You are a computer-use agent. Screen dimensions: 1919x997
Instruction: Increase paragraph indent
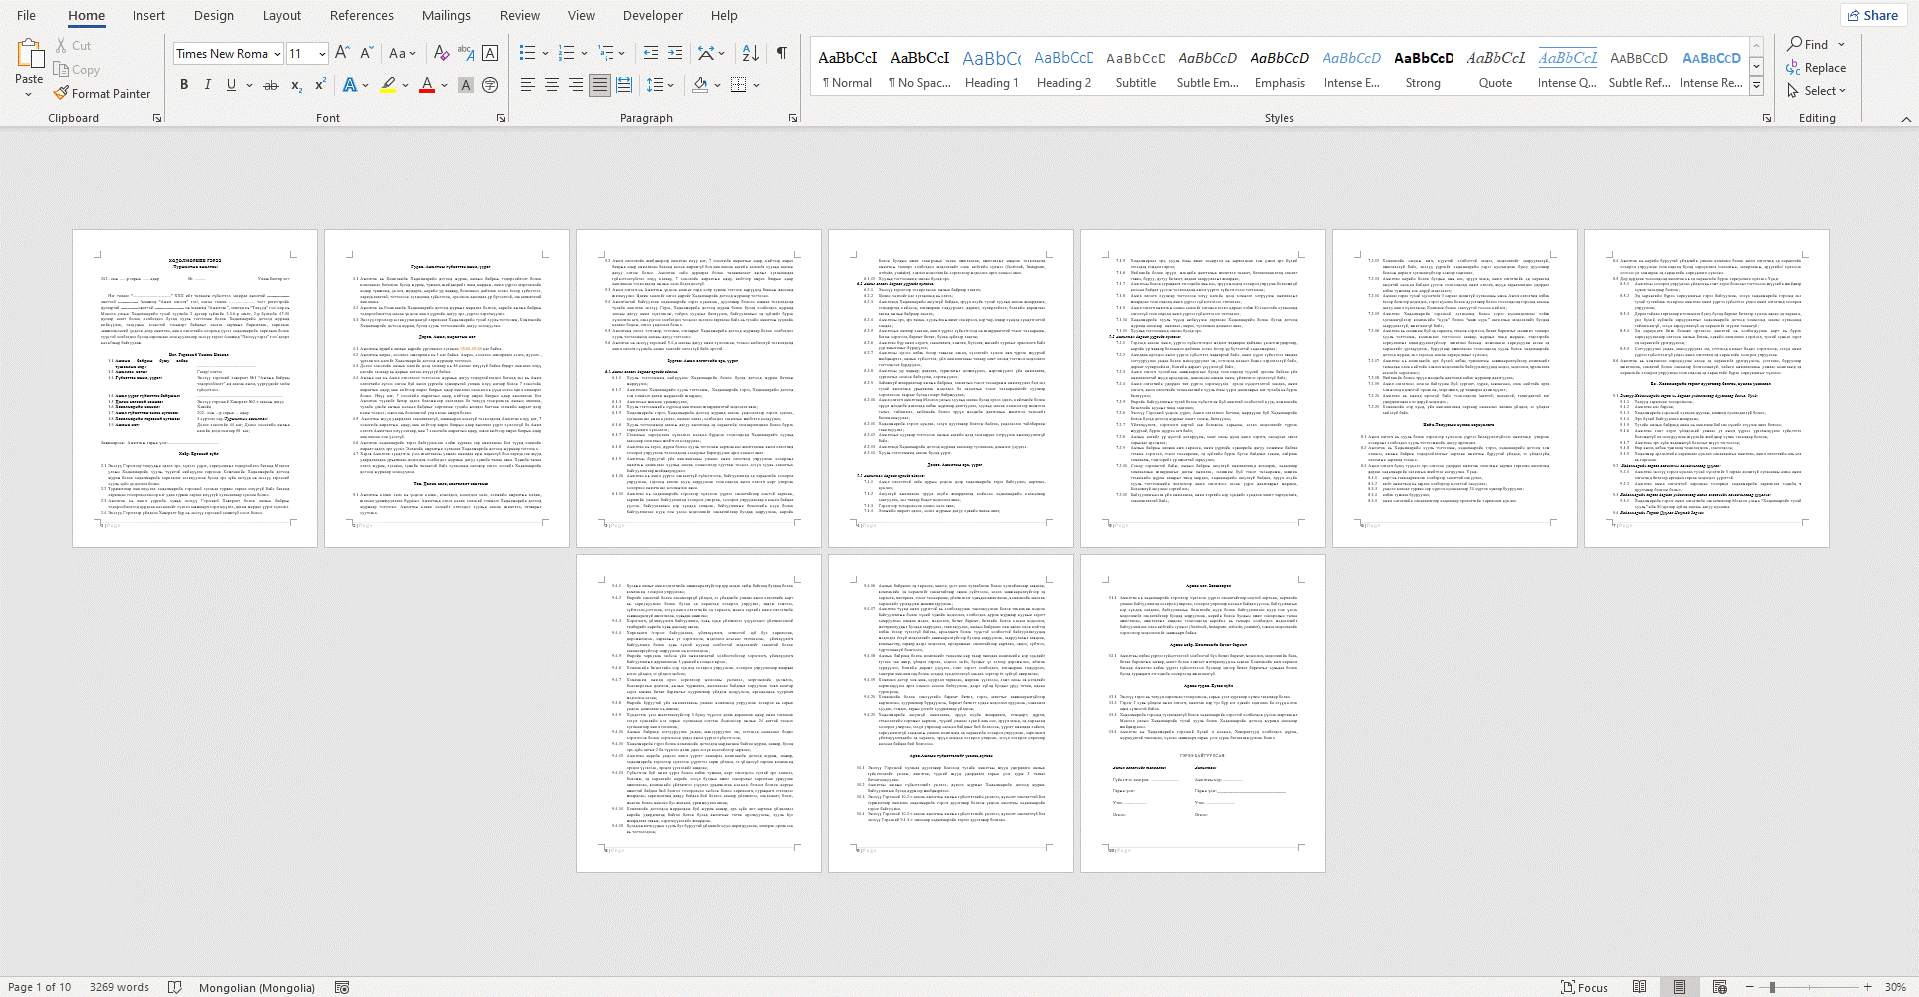coord(675,53)
